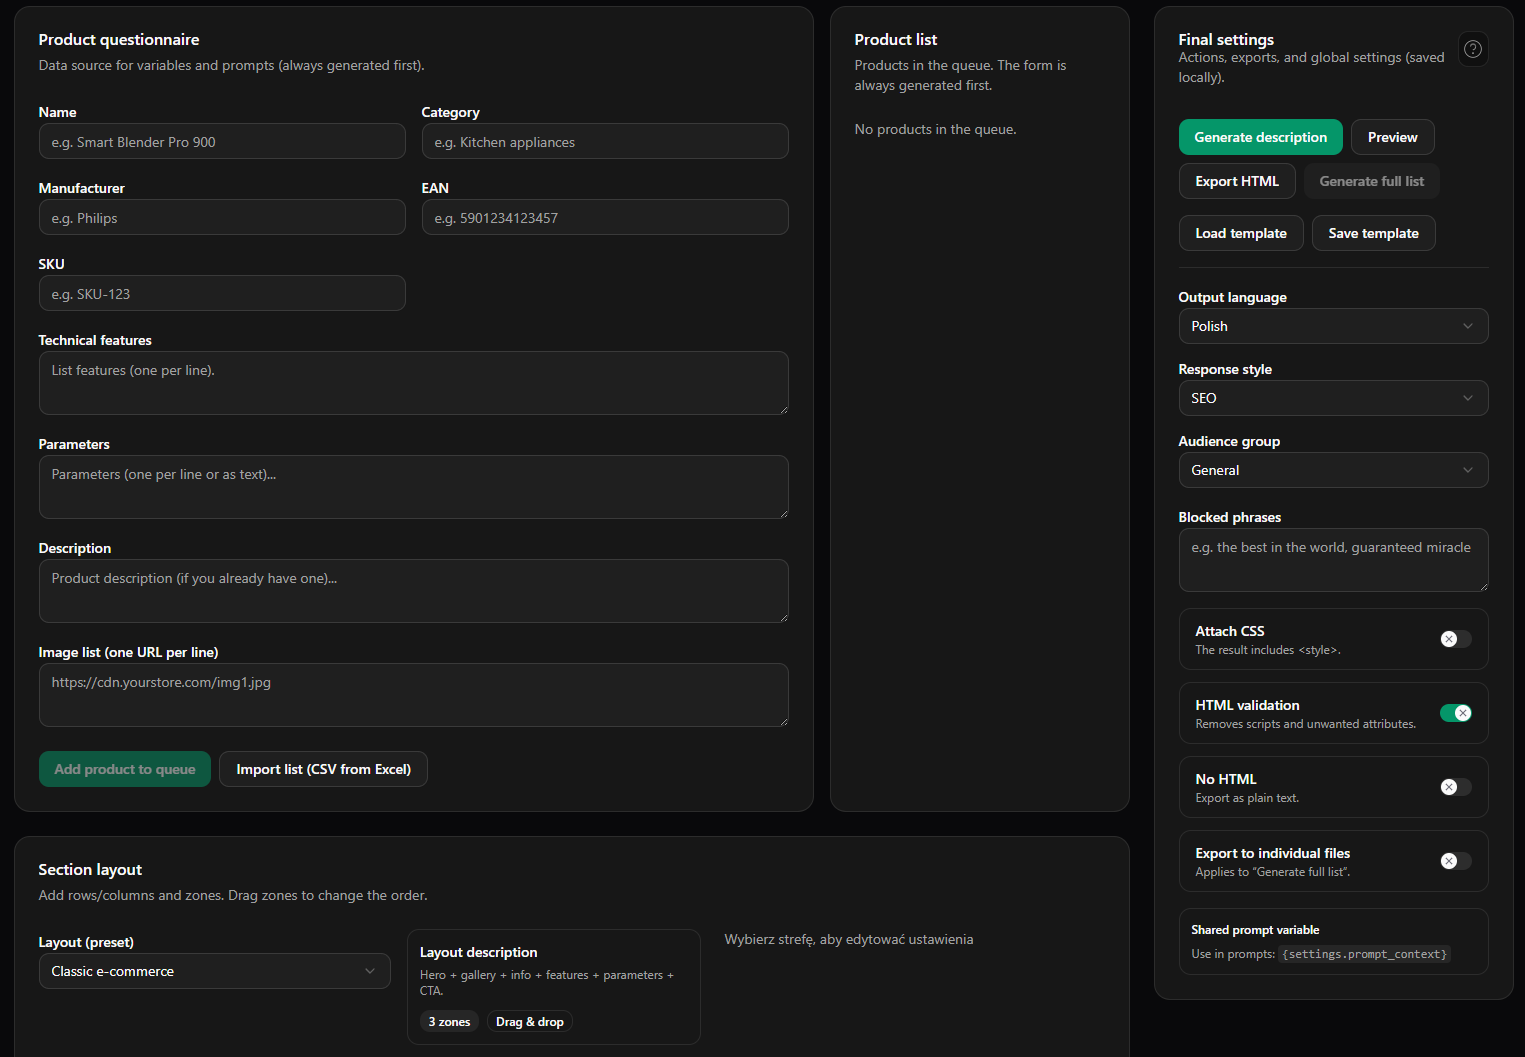Expand the Response style dropdown
Image resolution: width=1525 pixels, height=1057 pixels.
(1332, 398)
